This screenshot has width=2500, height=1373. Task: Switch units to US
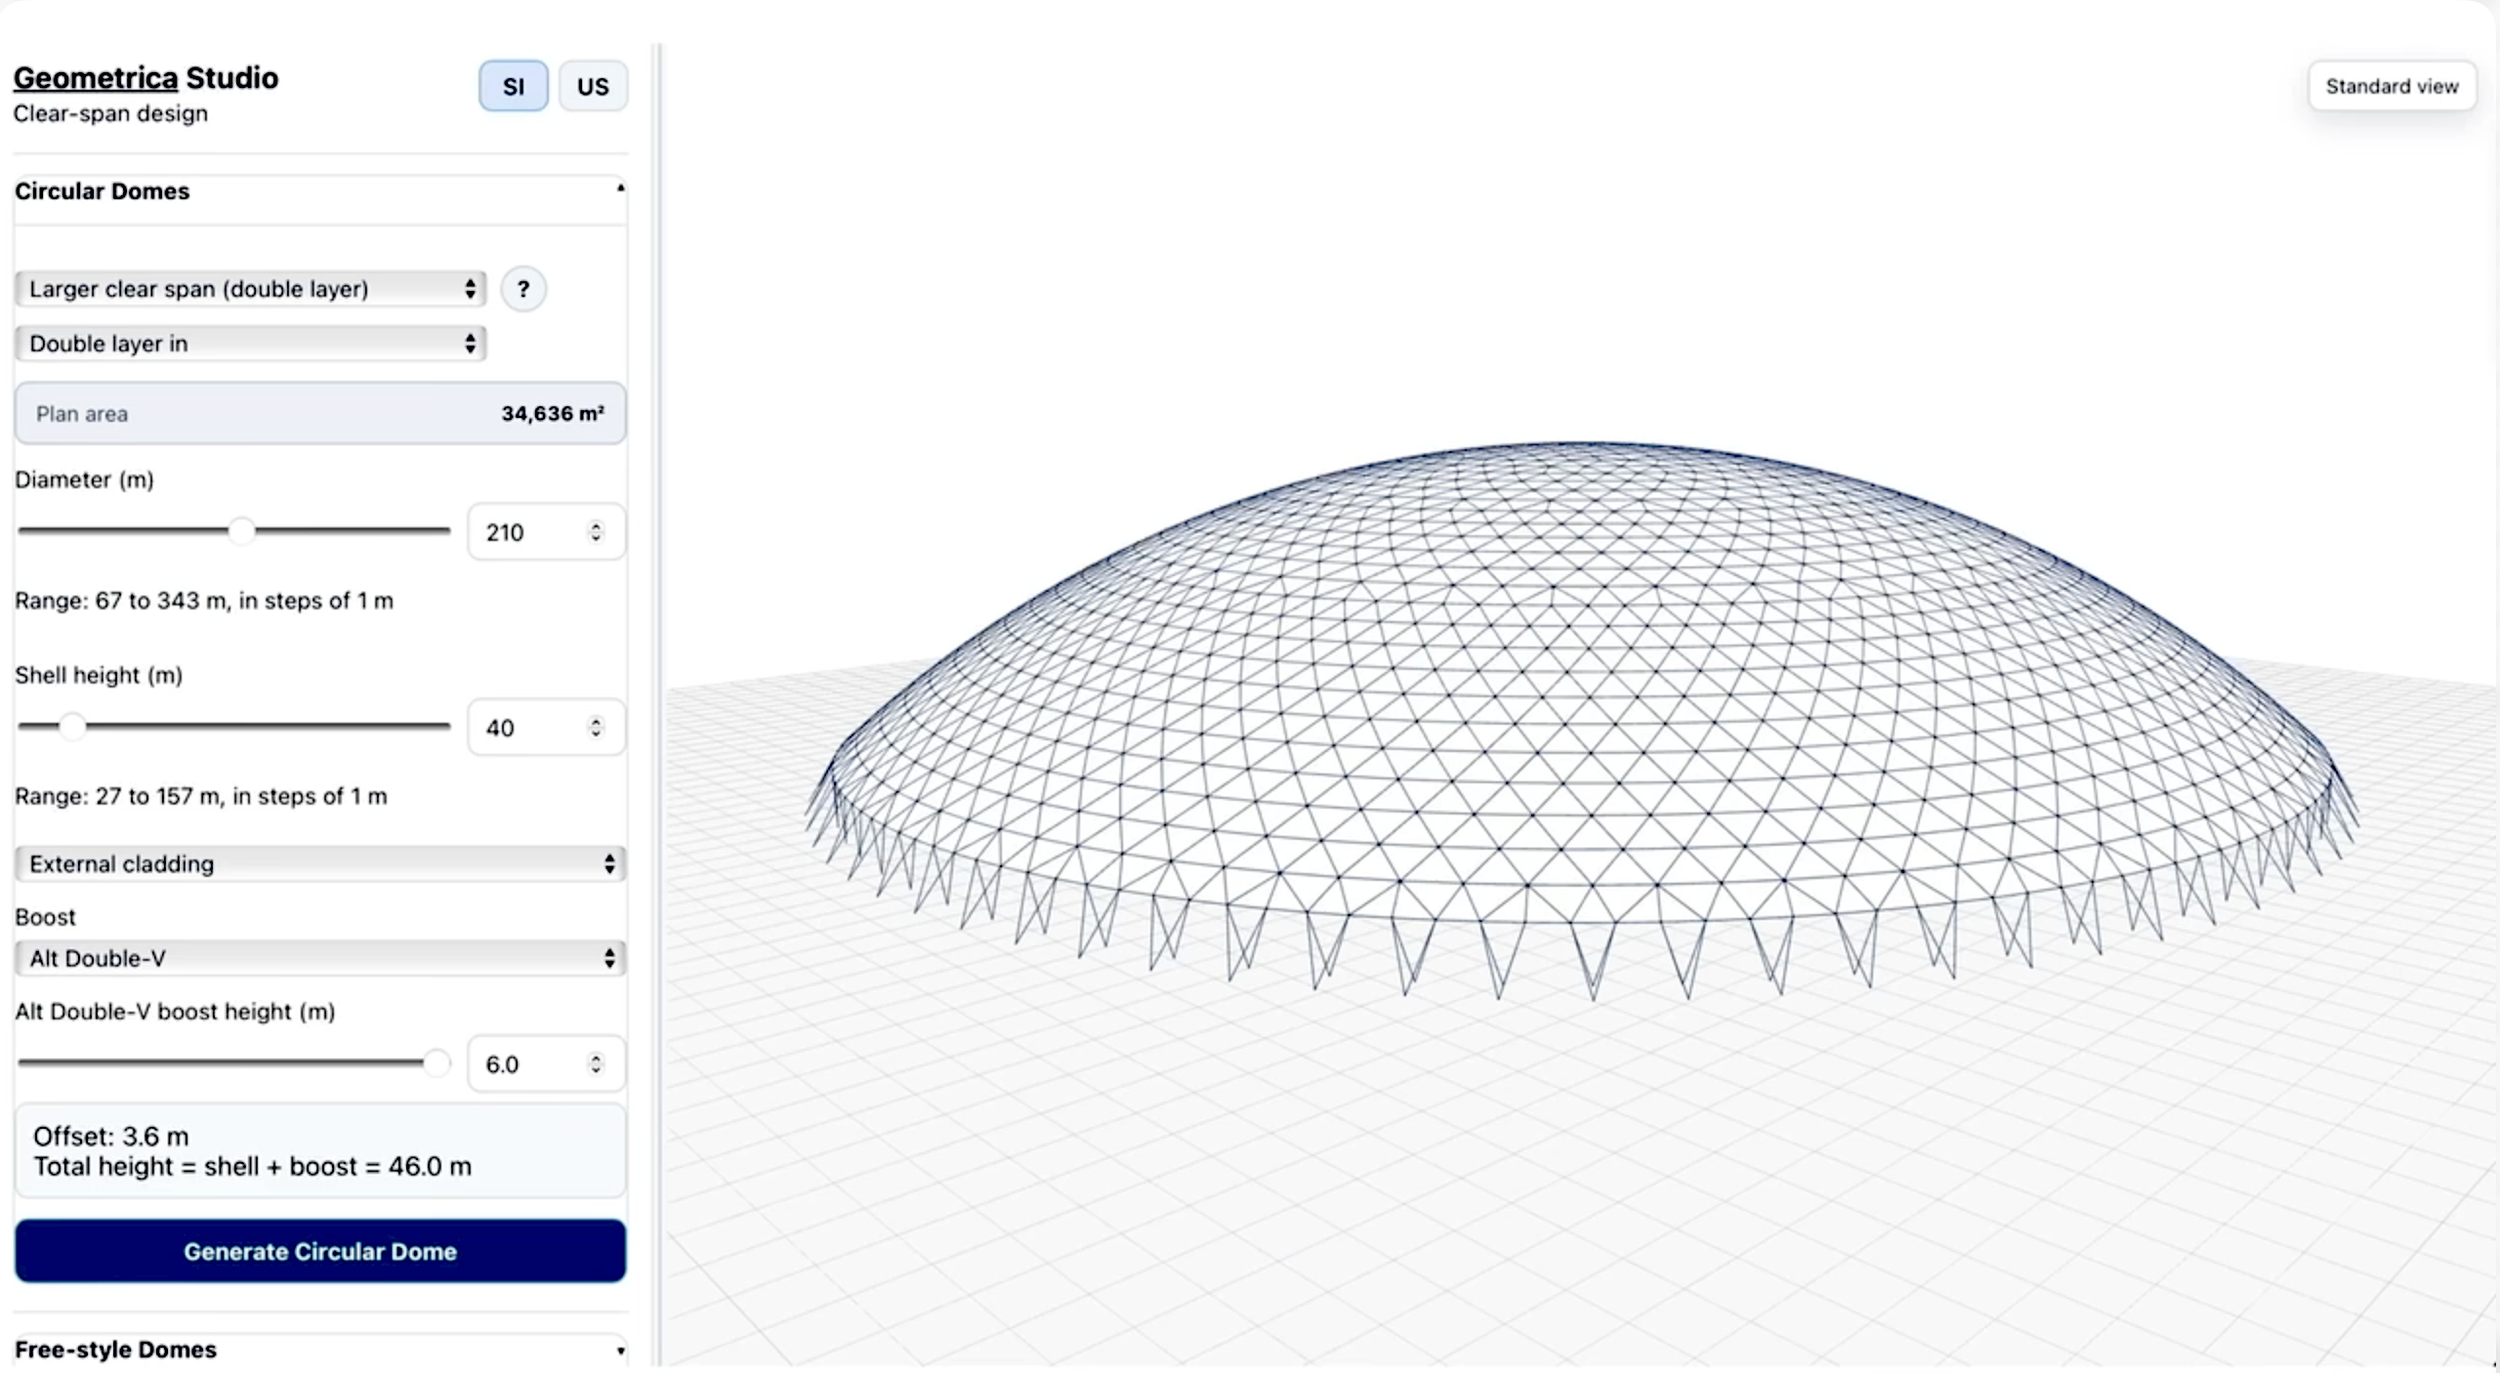[593, 86]
